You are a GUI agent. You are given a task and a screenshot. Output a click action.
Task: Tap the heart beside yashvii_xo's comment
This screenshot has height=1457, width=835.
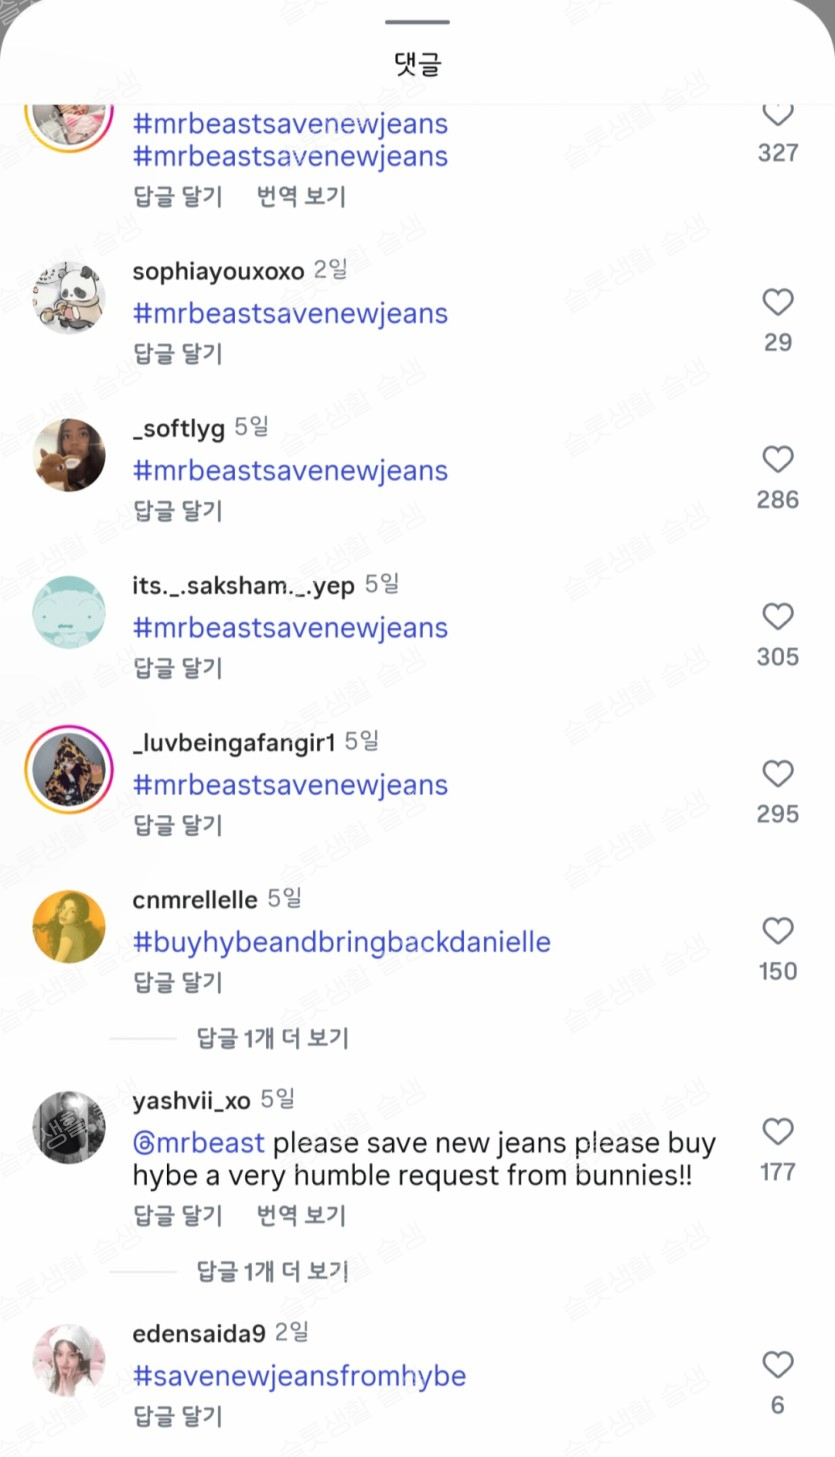(777, 1131)
